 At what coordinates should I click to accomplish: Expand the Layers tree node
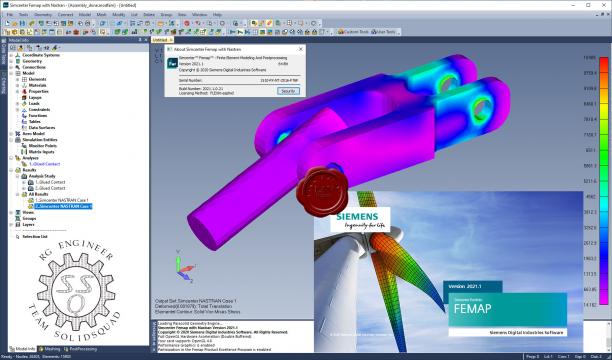pyautogui.click(x=11, y=225)
